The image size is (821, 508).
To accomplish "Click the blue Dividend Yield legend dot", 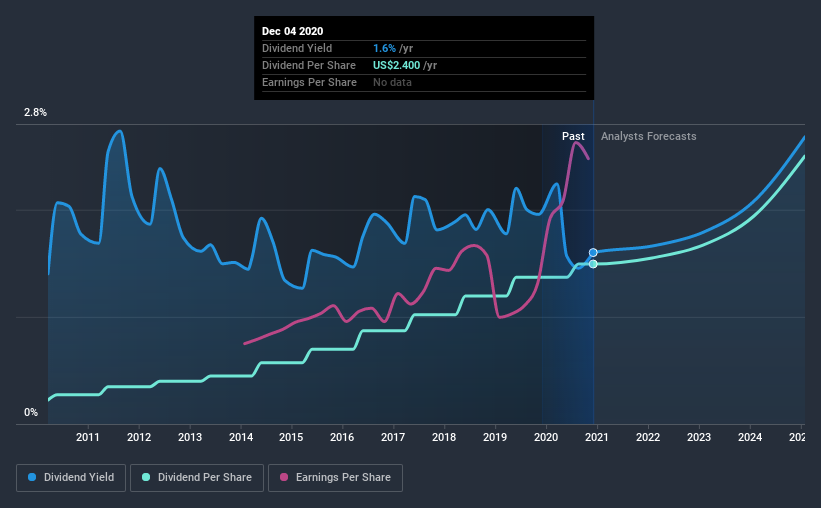I will coord(32,477).
